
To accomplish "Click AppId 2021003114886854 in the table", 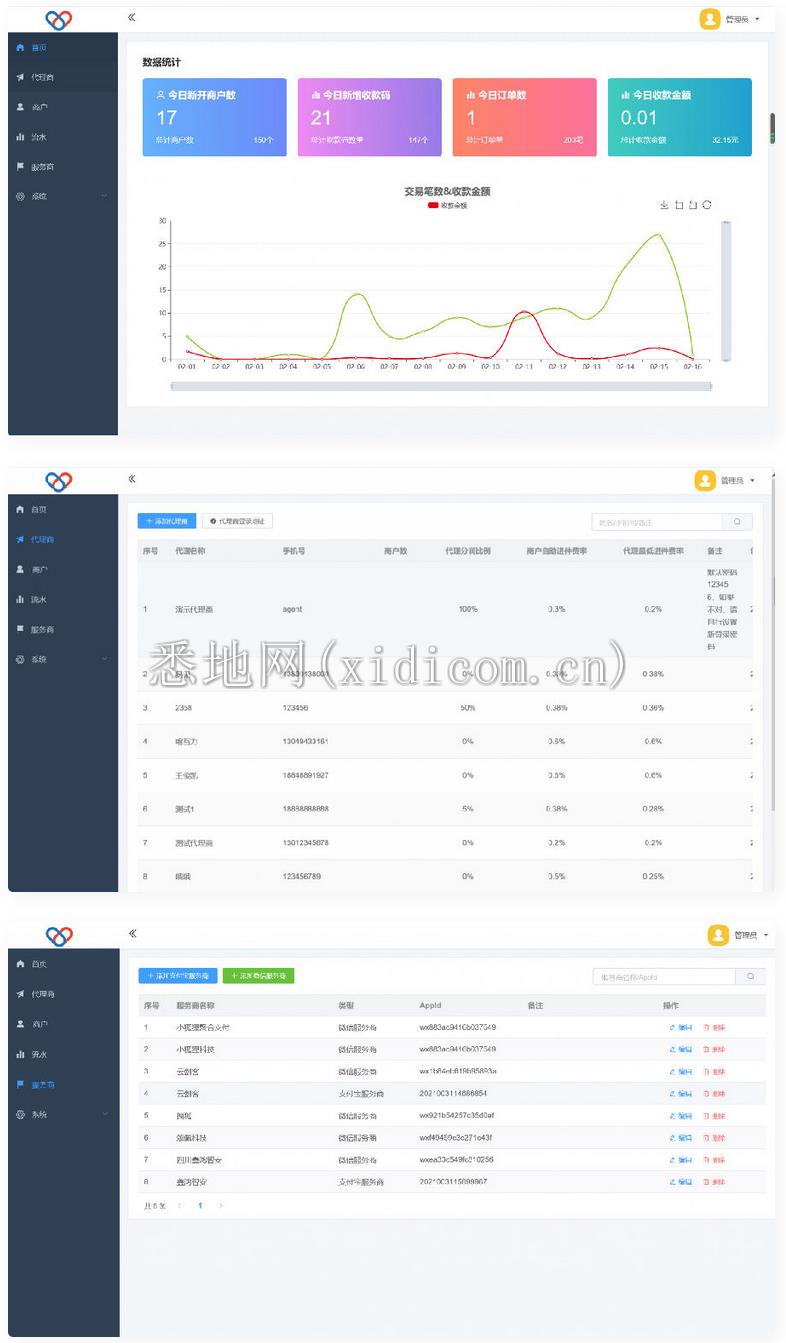I will point(453,1094).
